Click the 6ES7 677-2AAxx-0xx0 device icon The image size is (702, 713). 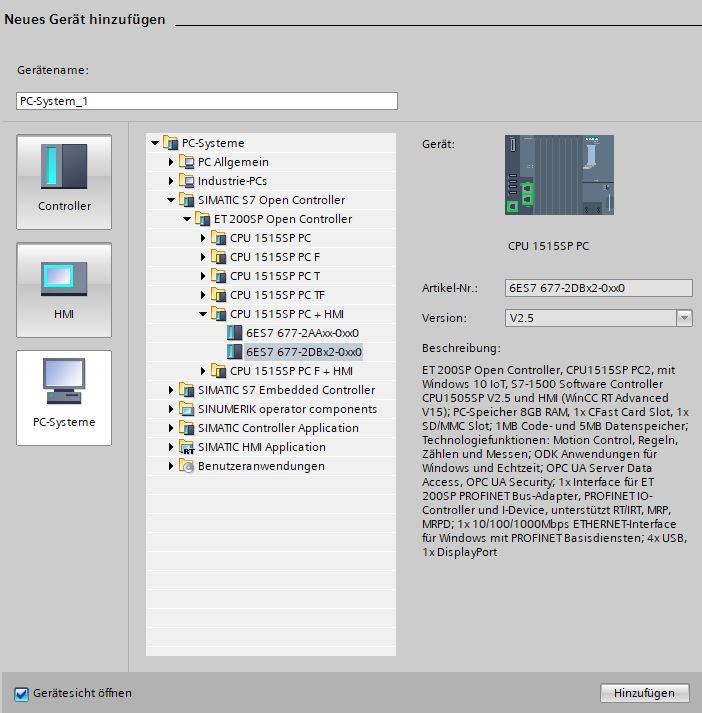[234, 333]
